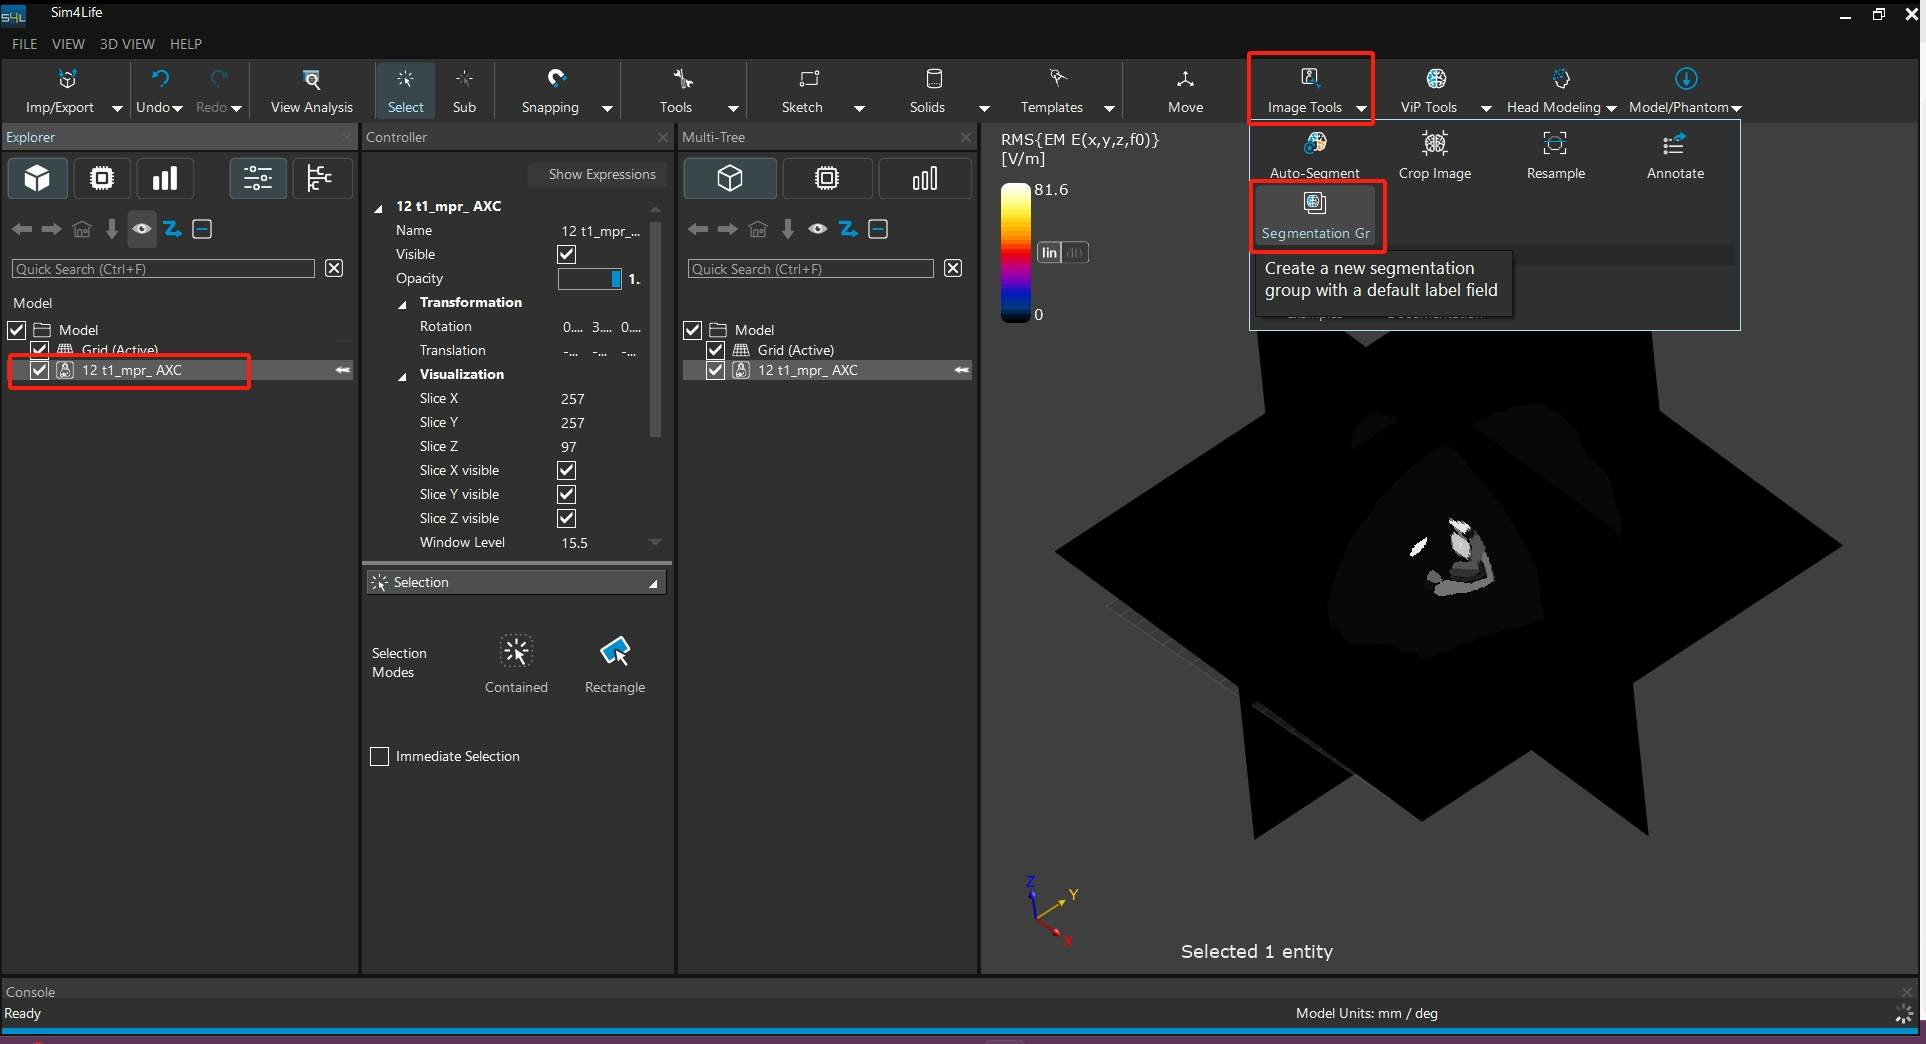
Task: Click the Explorer Quick Search field
Action: click(164, 269)
